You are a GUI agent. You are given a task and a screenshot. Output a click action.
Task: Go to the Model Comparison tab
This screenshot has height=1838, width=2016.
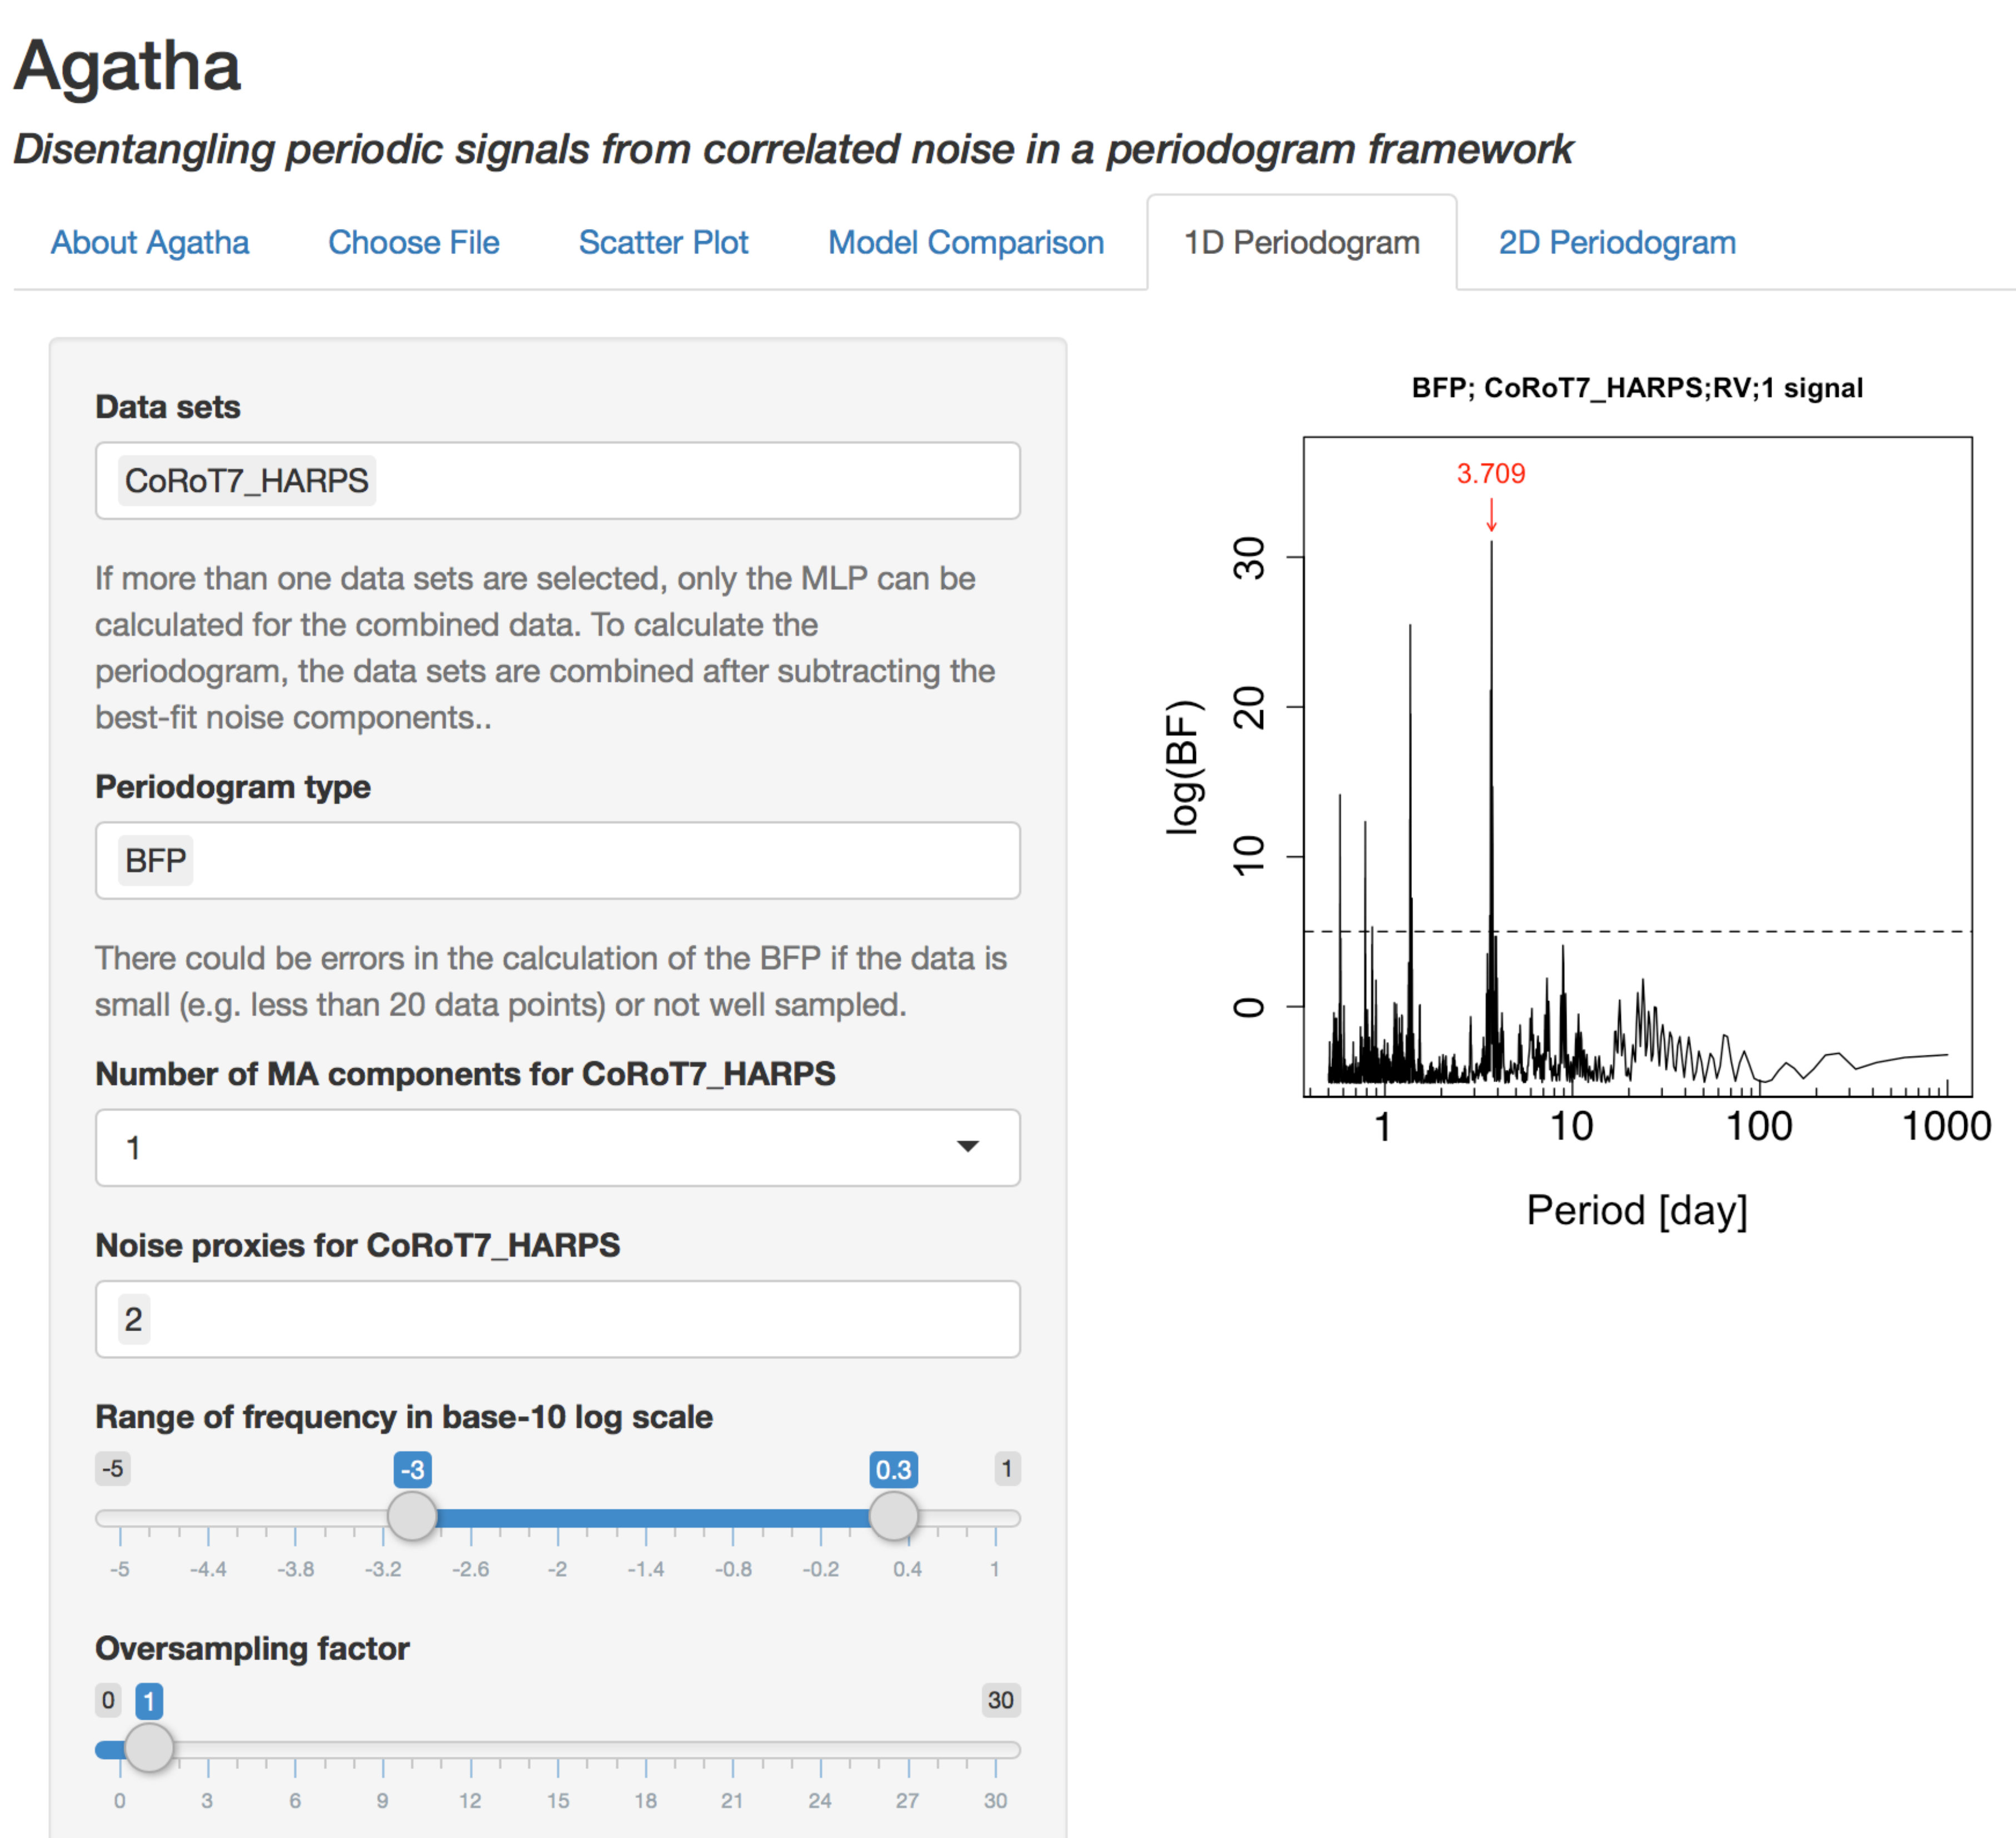pos(965,242)
